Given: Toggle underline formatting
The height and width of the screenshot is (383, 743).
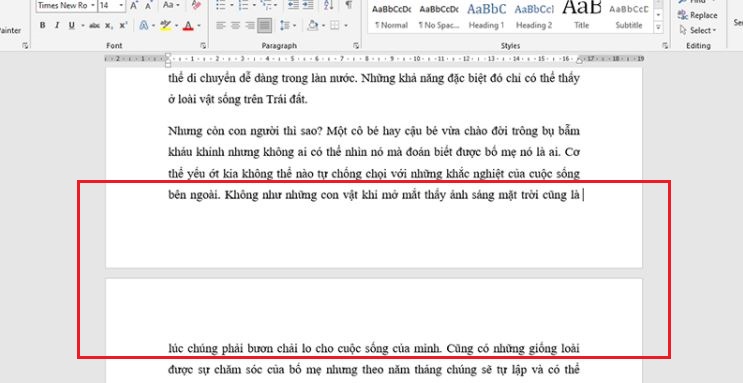Looking at the screenshot, I should [x=71, y=25].
